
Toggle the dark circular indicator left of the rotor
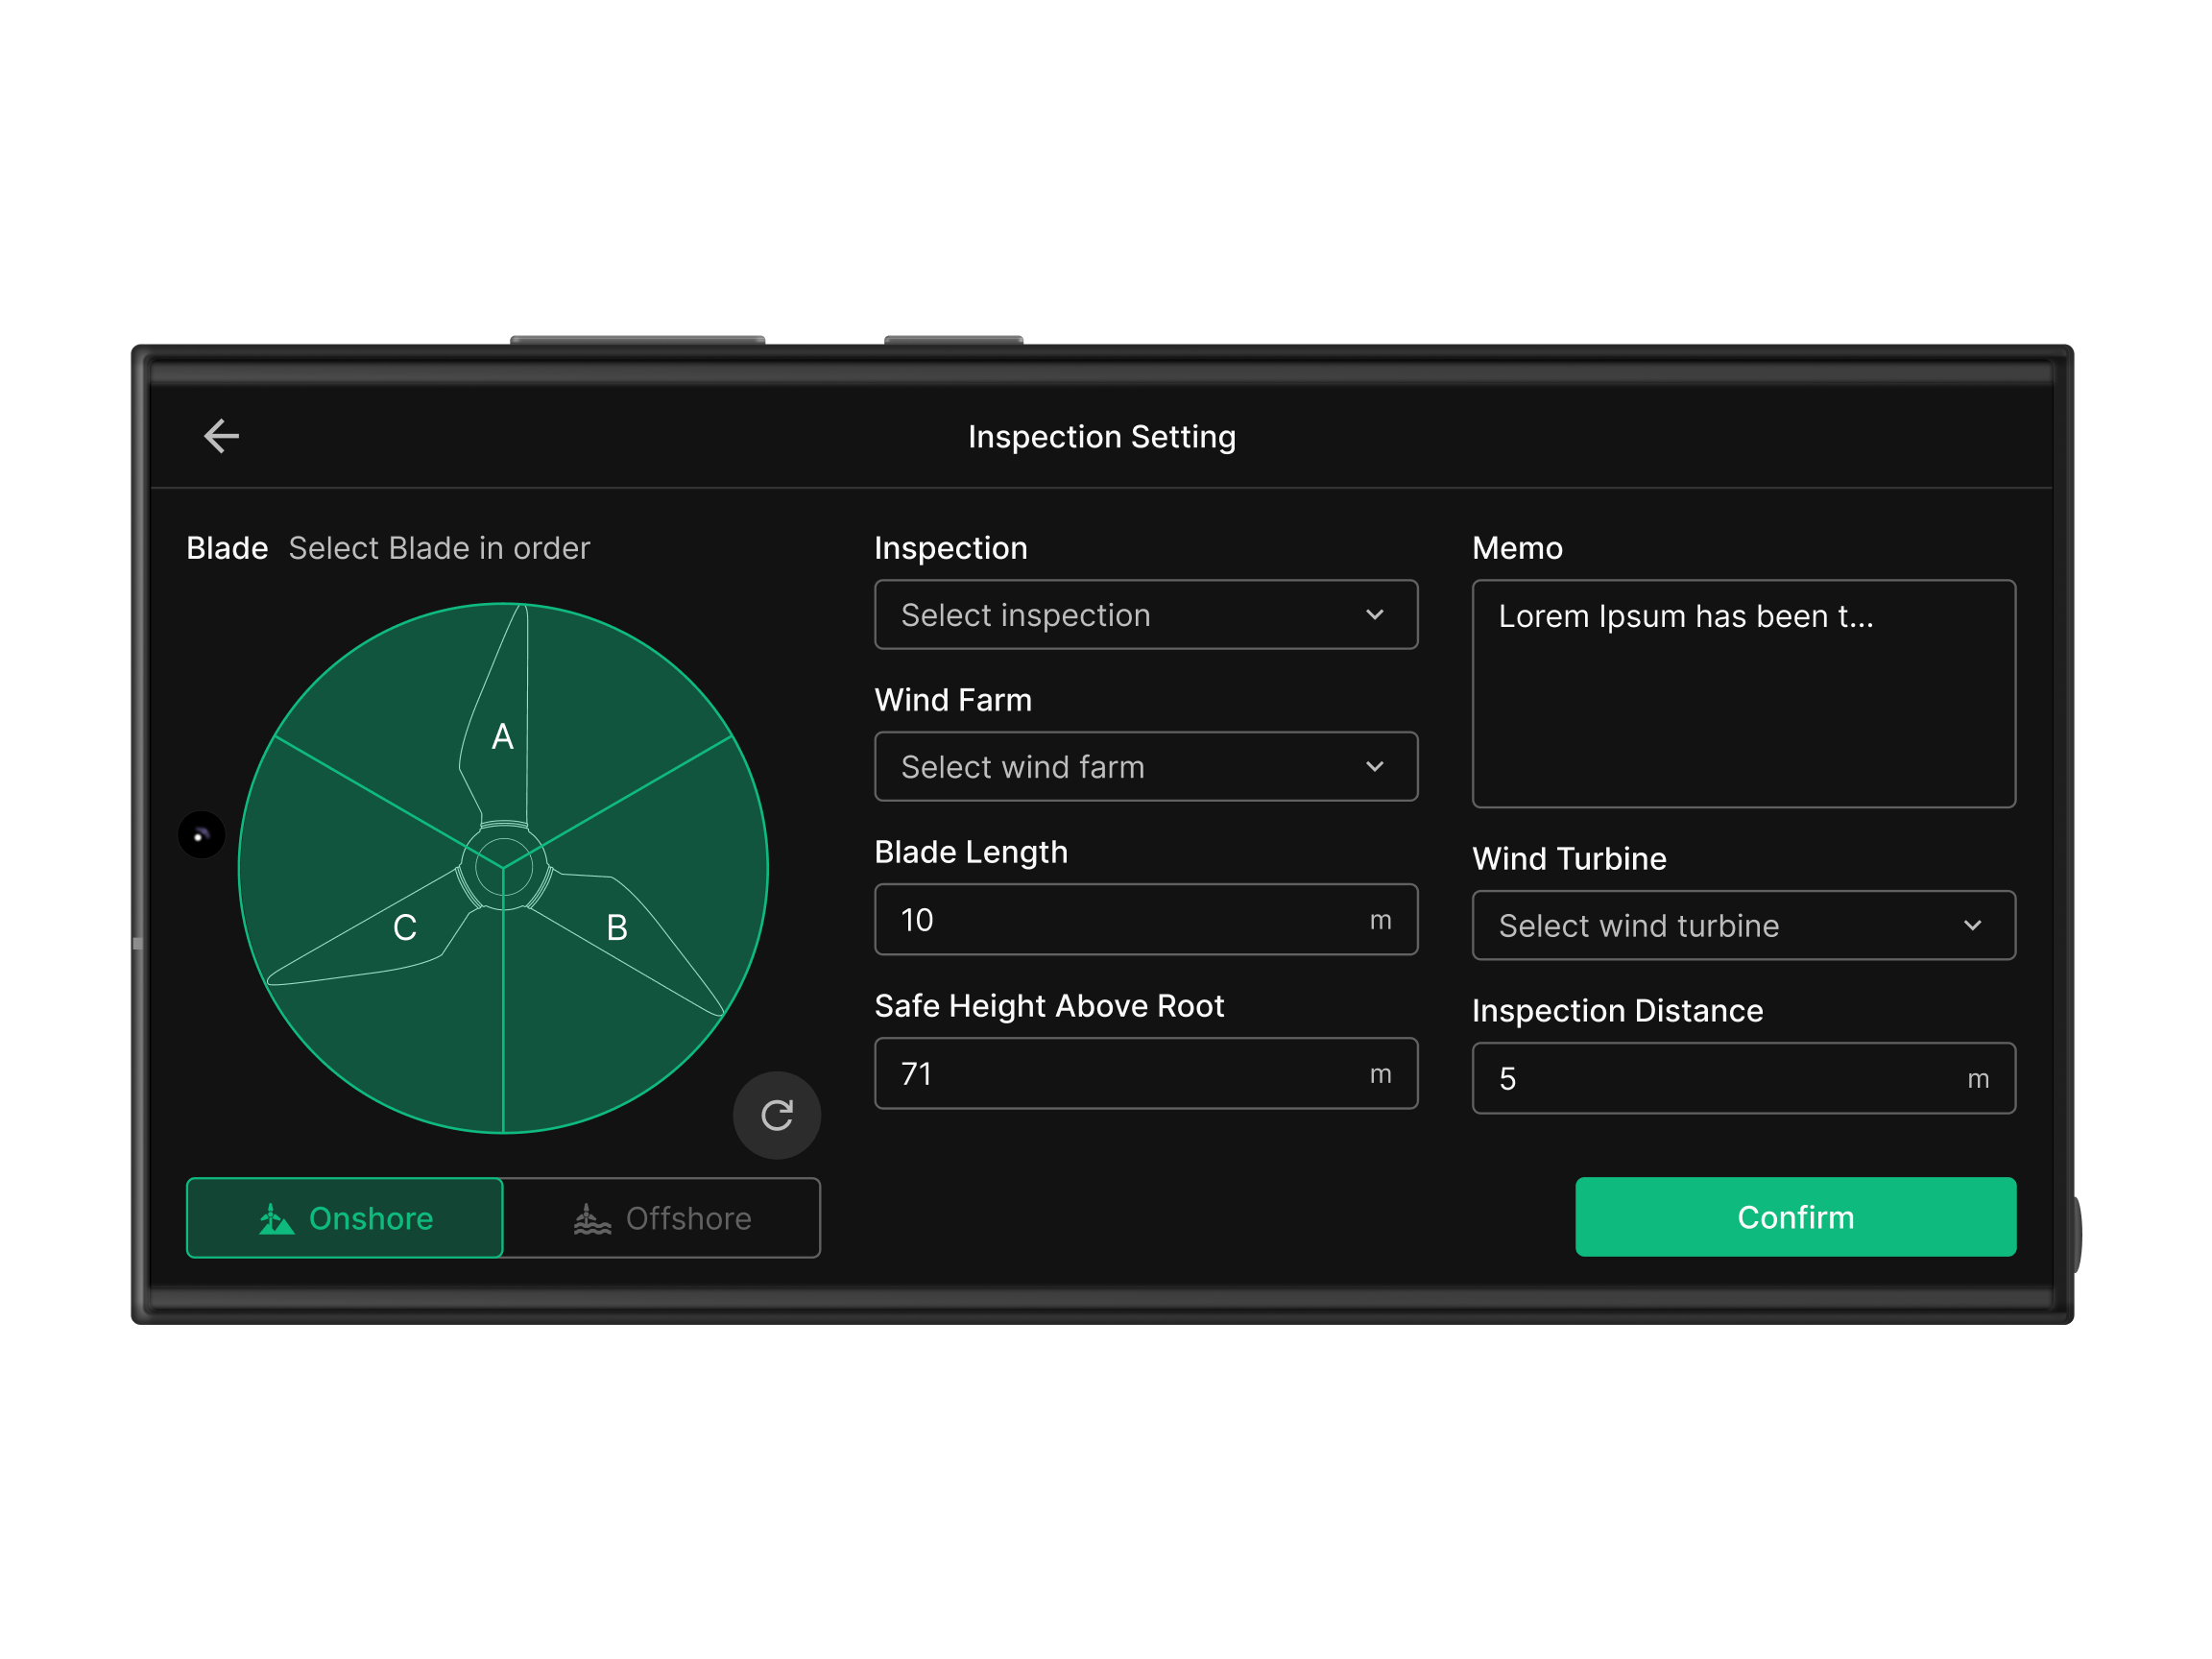point(202,835)
